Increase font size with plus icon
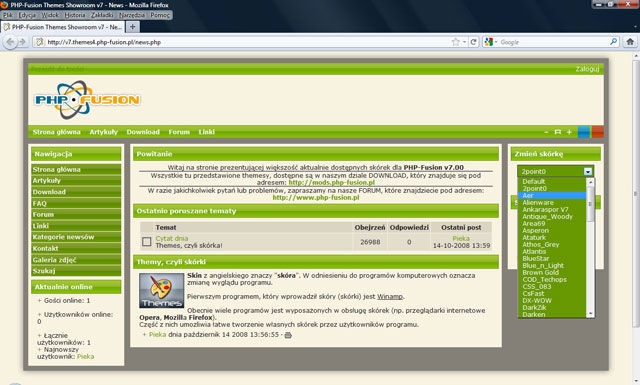This screenshot has width=640, height=385. 569,132
